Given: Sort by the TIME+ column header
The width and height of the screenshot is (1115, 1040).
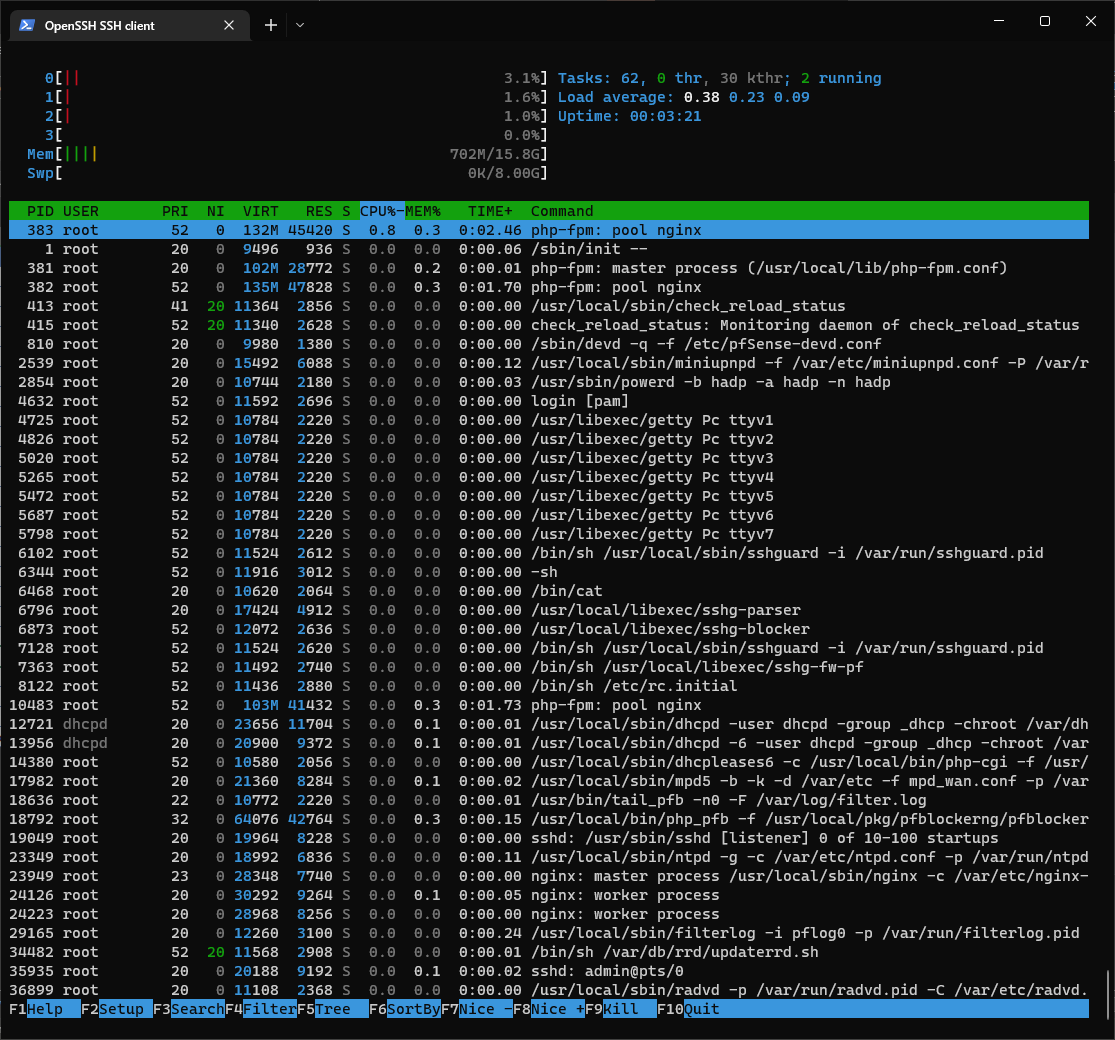Looking at the screenshot, I should point(490,211).
